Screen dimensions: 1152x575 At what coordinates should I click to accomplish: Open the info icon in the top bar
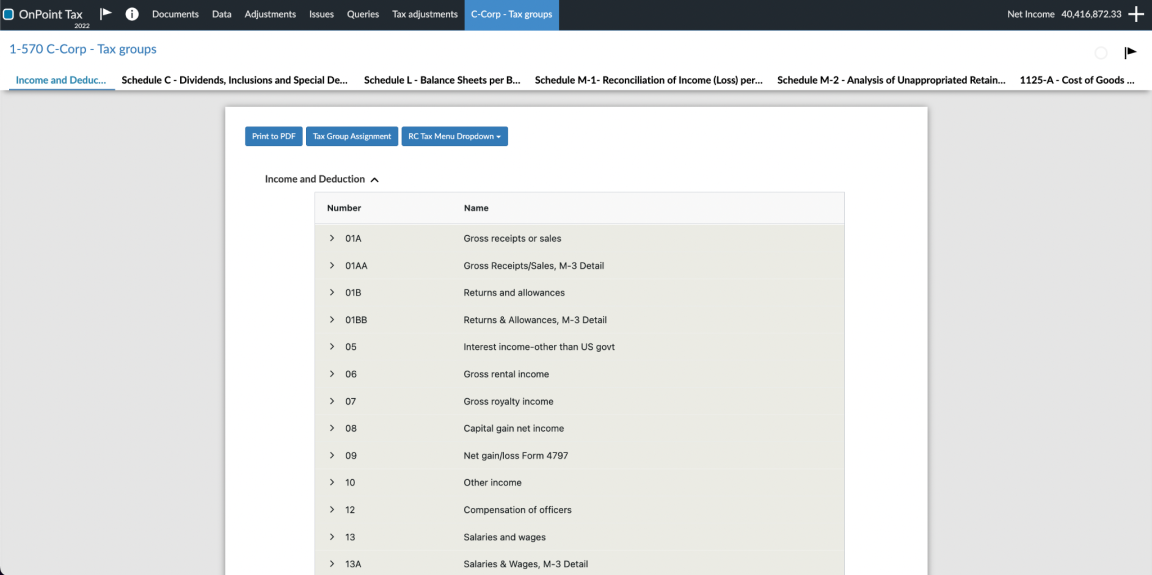point(131,14)
